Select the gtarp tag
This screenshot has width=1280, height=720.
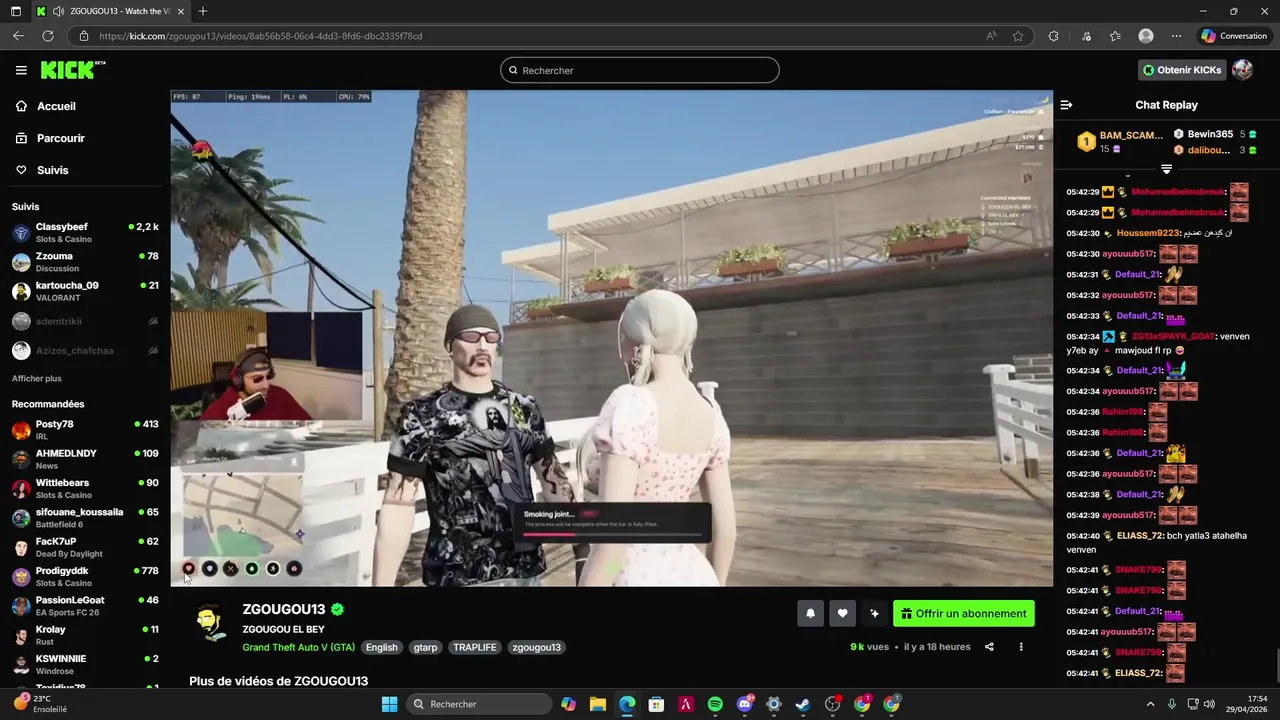click(425, 647)
